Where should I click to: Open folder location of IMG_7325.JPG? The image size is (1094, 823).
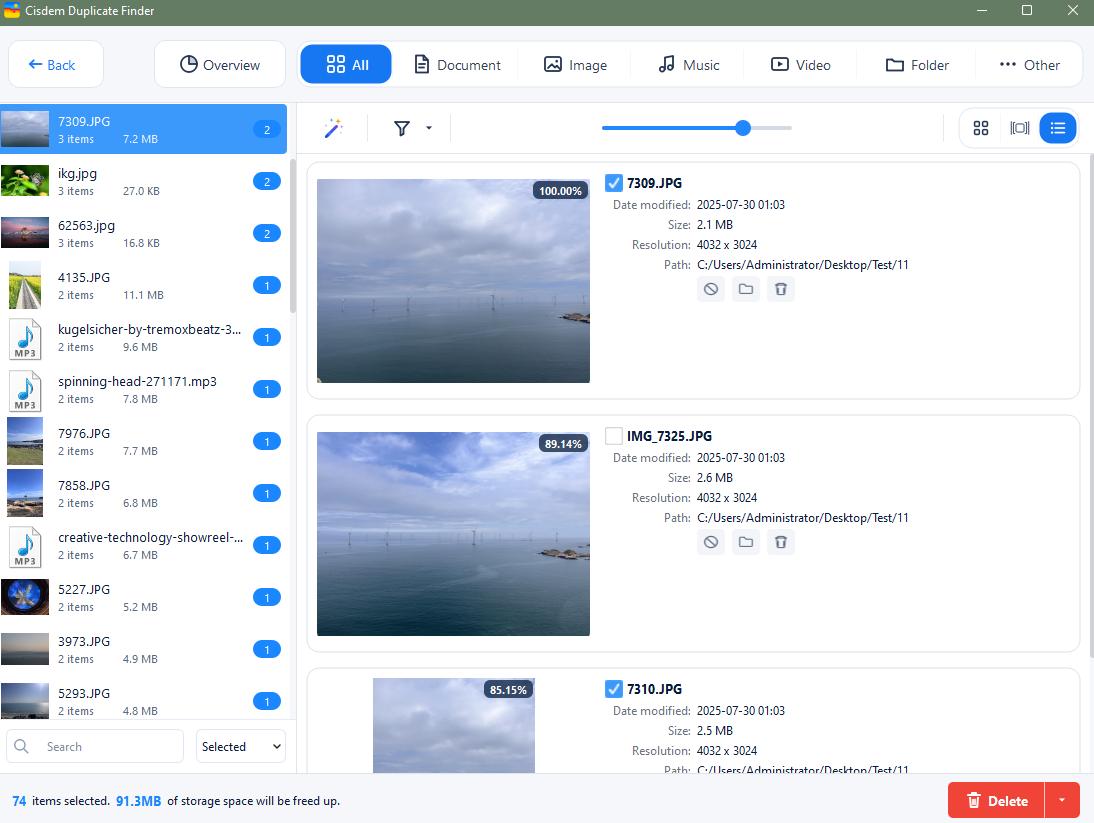click(x=746, y=542)
